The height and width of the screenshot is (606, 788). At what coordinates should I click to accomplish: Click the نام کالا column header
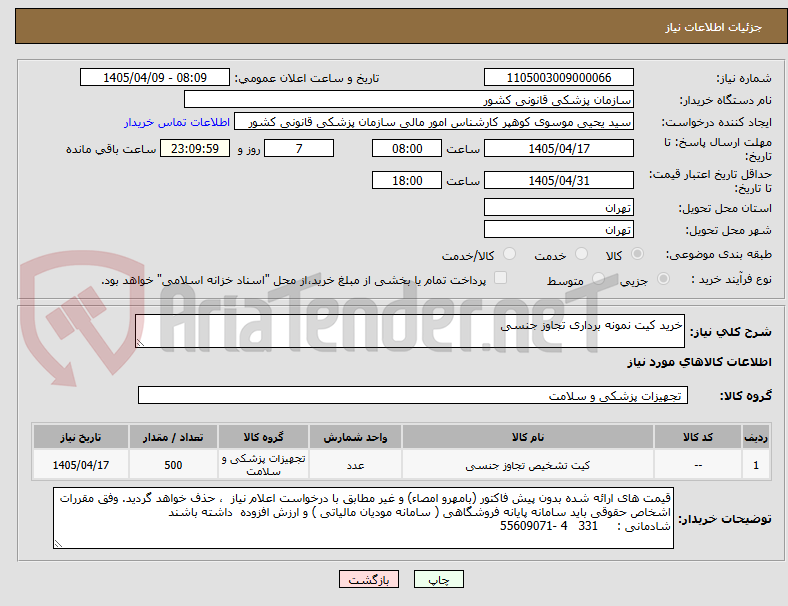(x=528, y=437)
